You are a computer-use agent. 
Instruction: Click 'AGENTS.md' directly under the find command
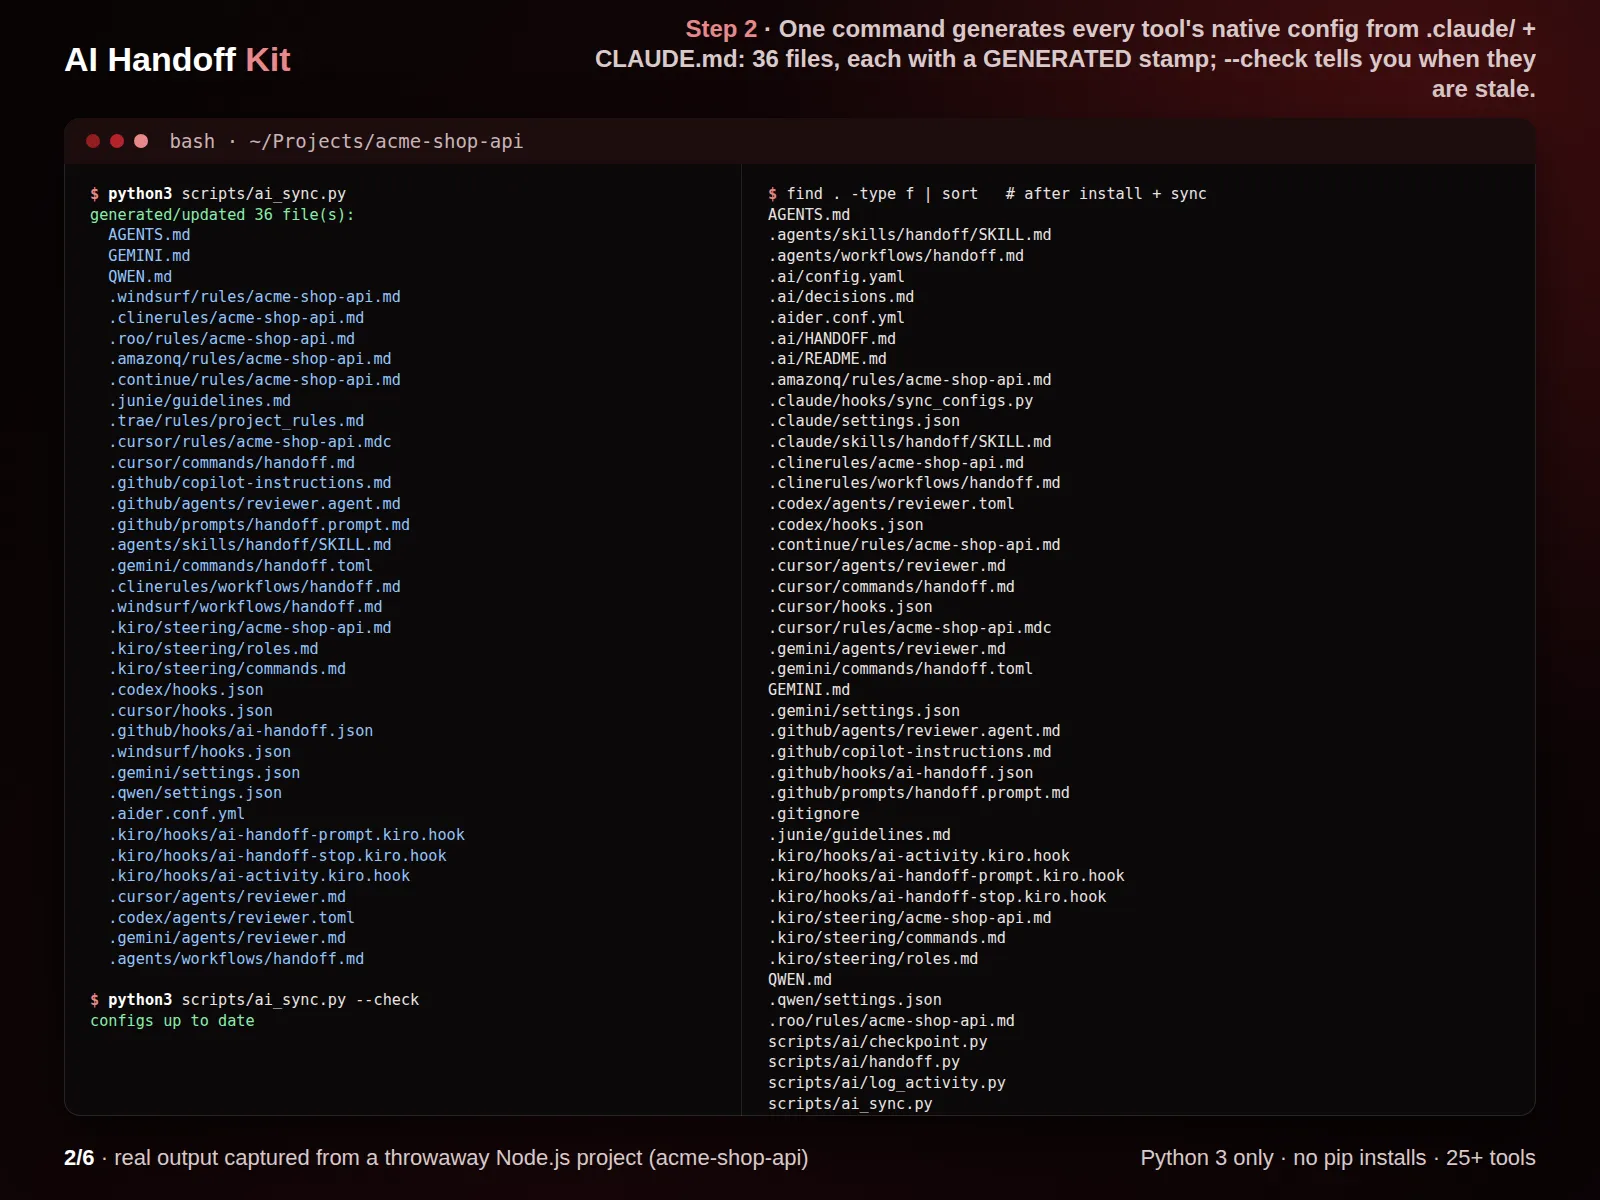coord(809,214)
